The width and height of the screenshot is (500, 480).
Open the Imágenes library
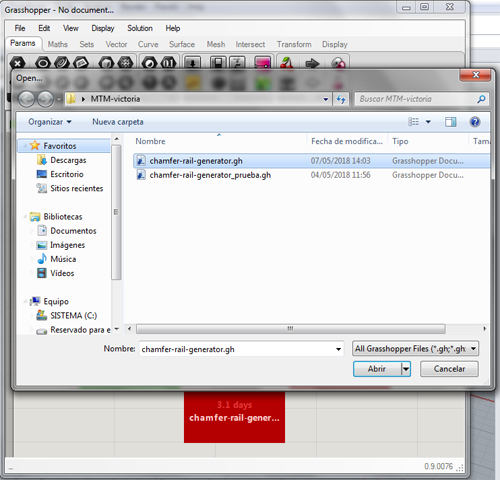(68, 245)
